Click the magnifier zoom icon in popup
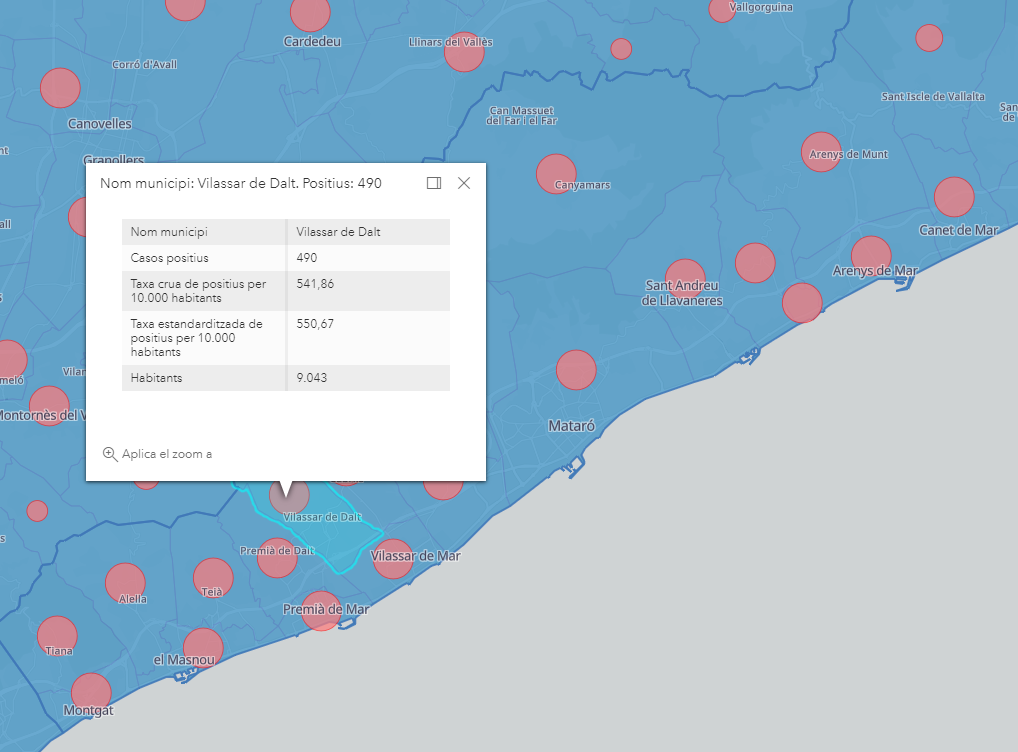The width and height of the screenshot is (1018, 752). click(110, 454)
